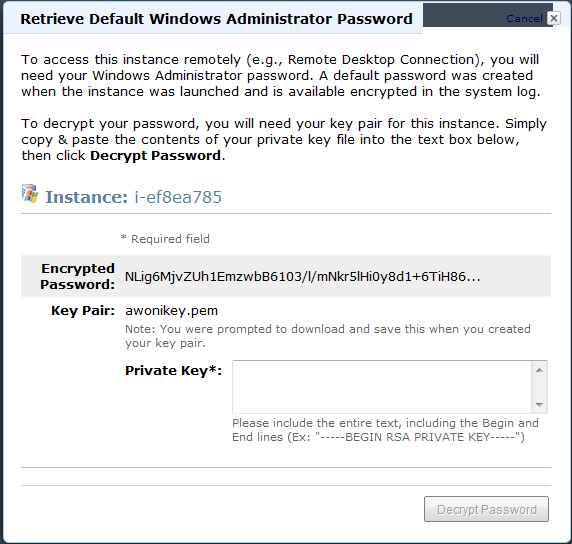
Task: Click the down arrow of the Private Key scrollbar
Action: point(539,404)
